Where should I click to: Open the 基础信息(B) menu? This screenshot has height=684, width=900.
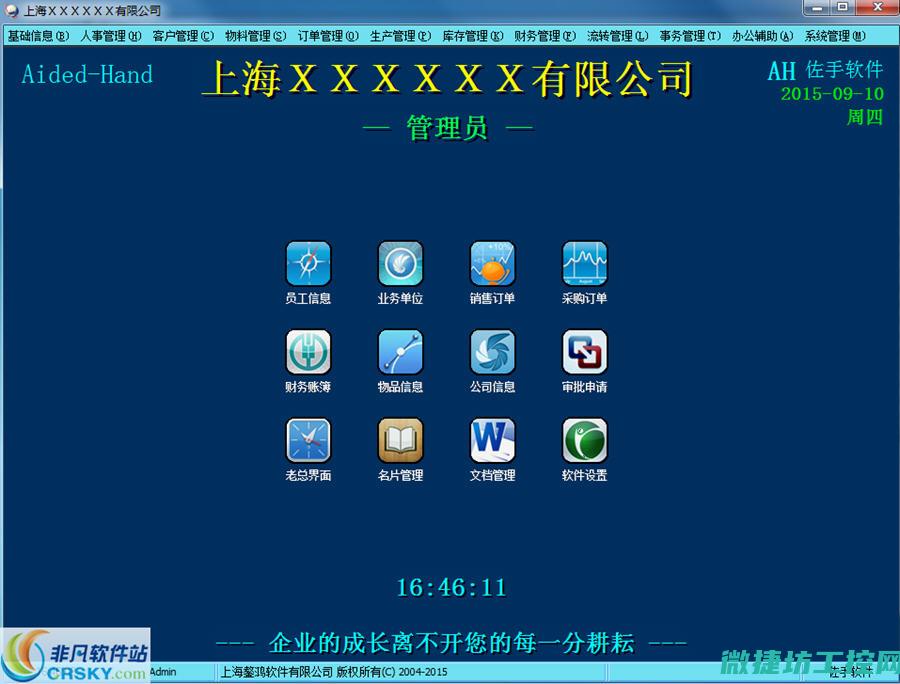click(x=38, y=36)
